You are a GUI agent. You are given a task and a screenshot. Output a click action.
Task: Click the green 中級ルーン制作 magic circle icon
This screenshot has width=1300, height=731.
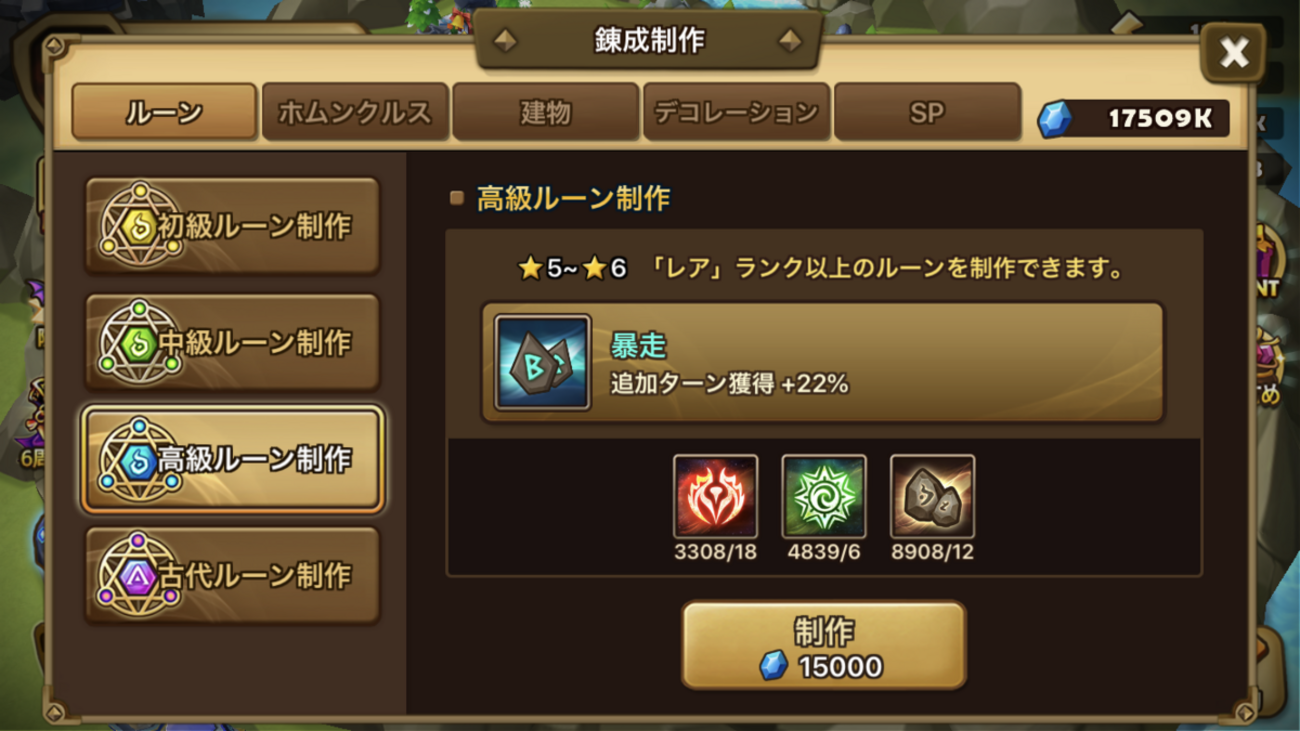point(140,342)
